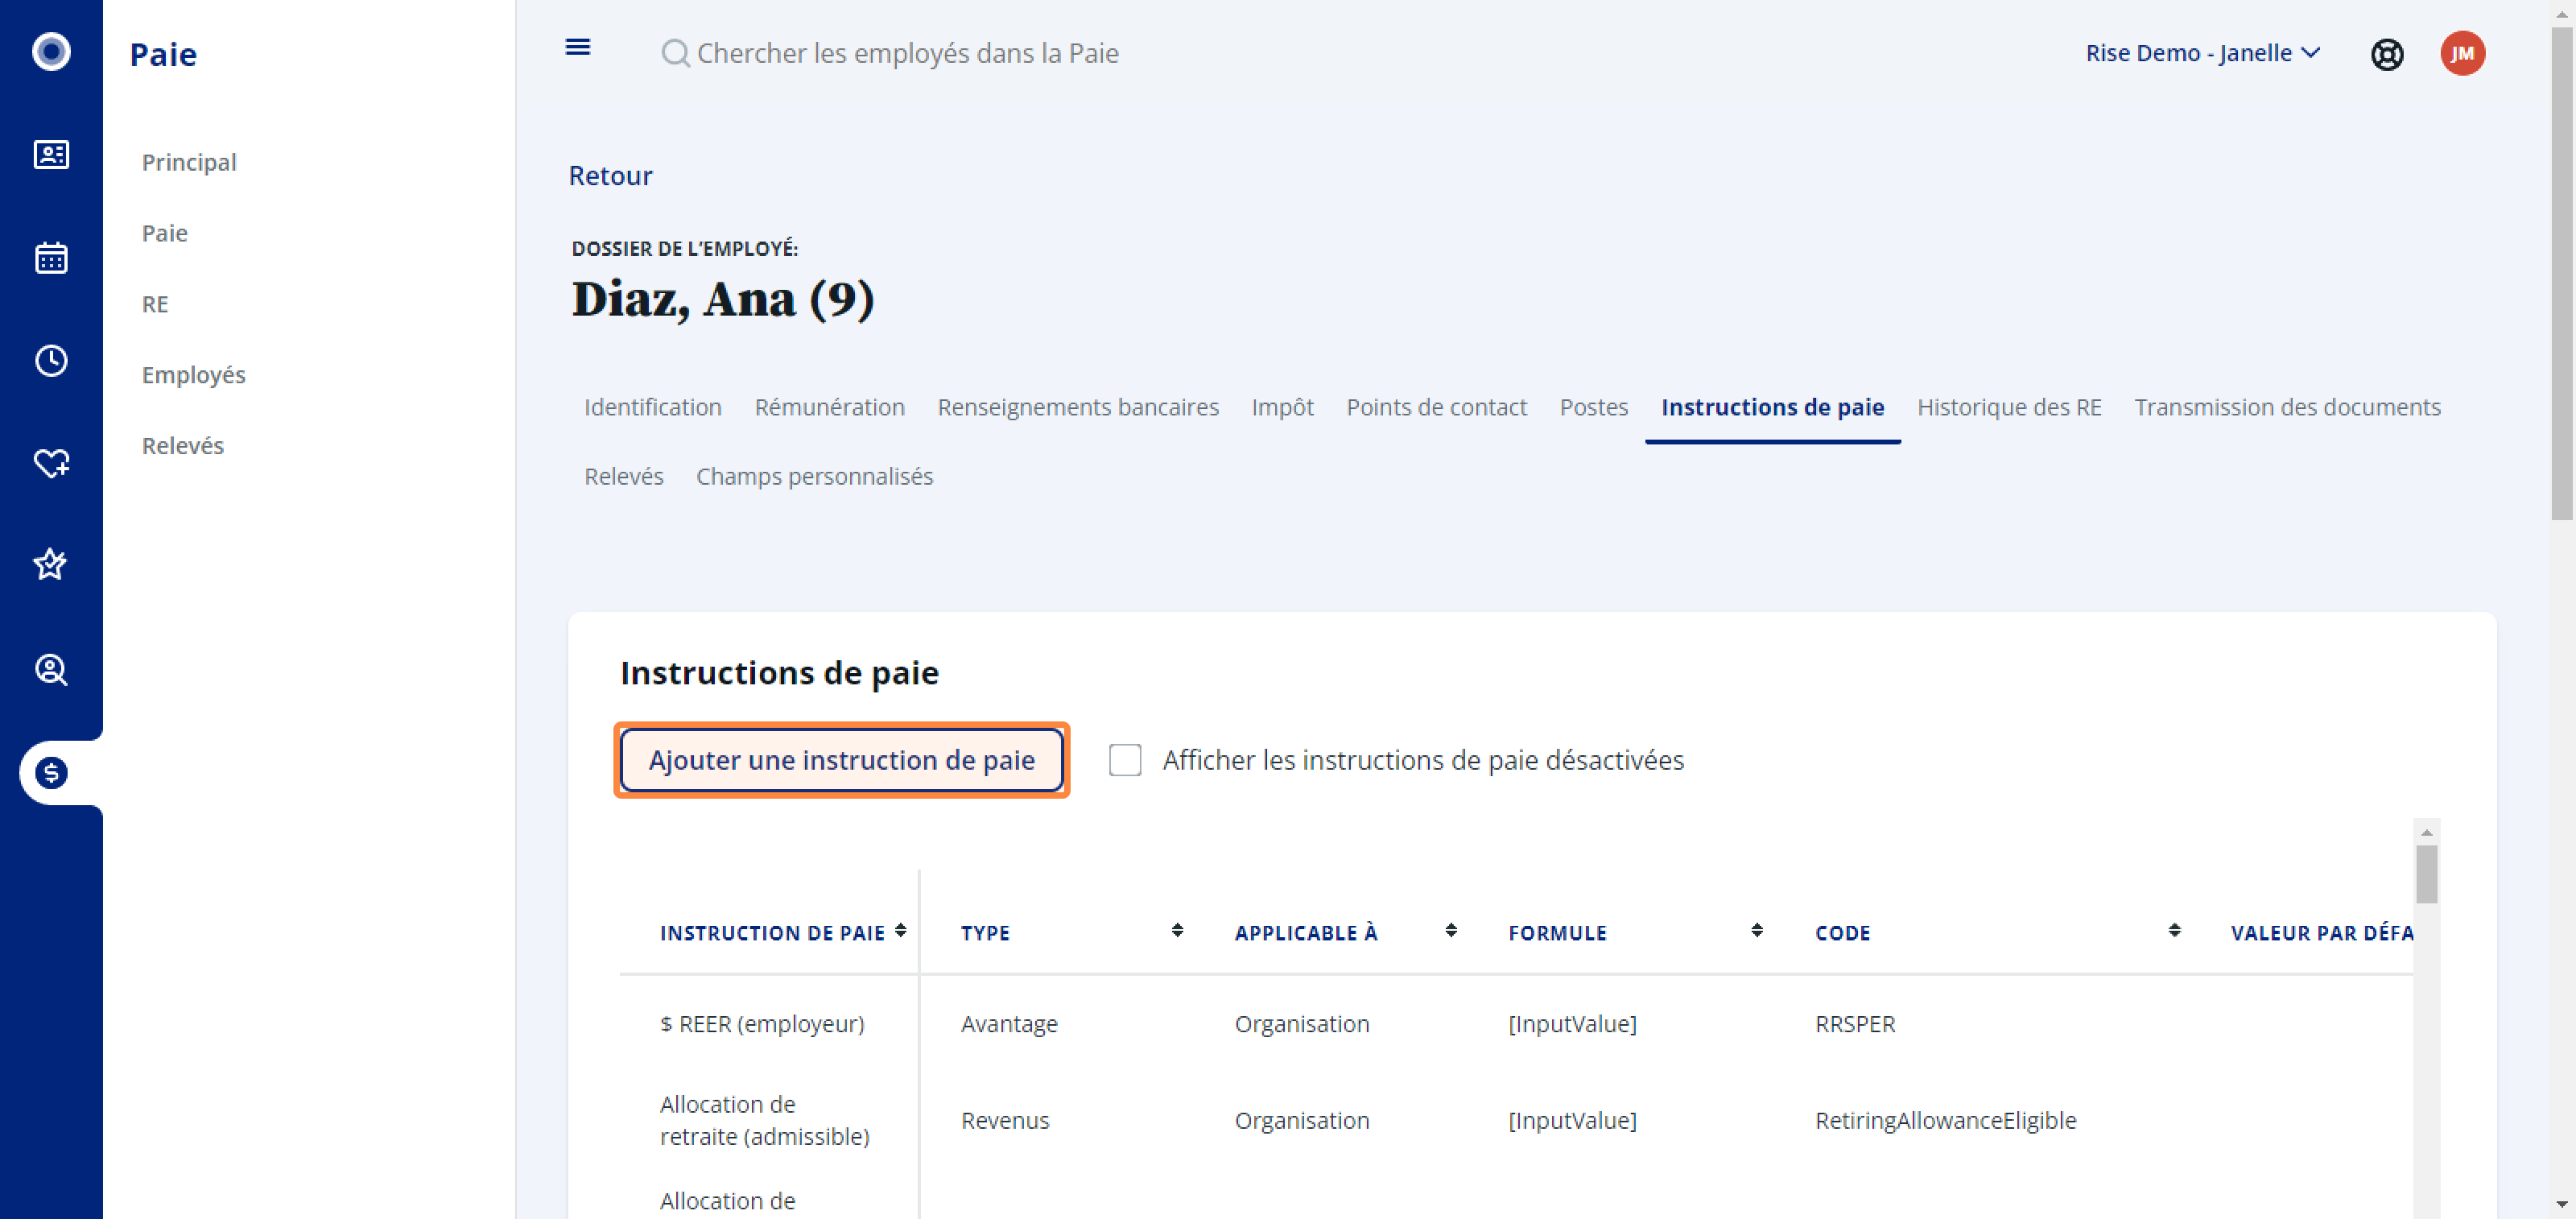Viewport: 2576px width, 1219px height.
Task: Switch to Points de contact tab
Action: pos(1436,407)
